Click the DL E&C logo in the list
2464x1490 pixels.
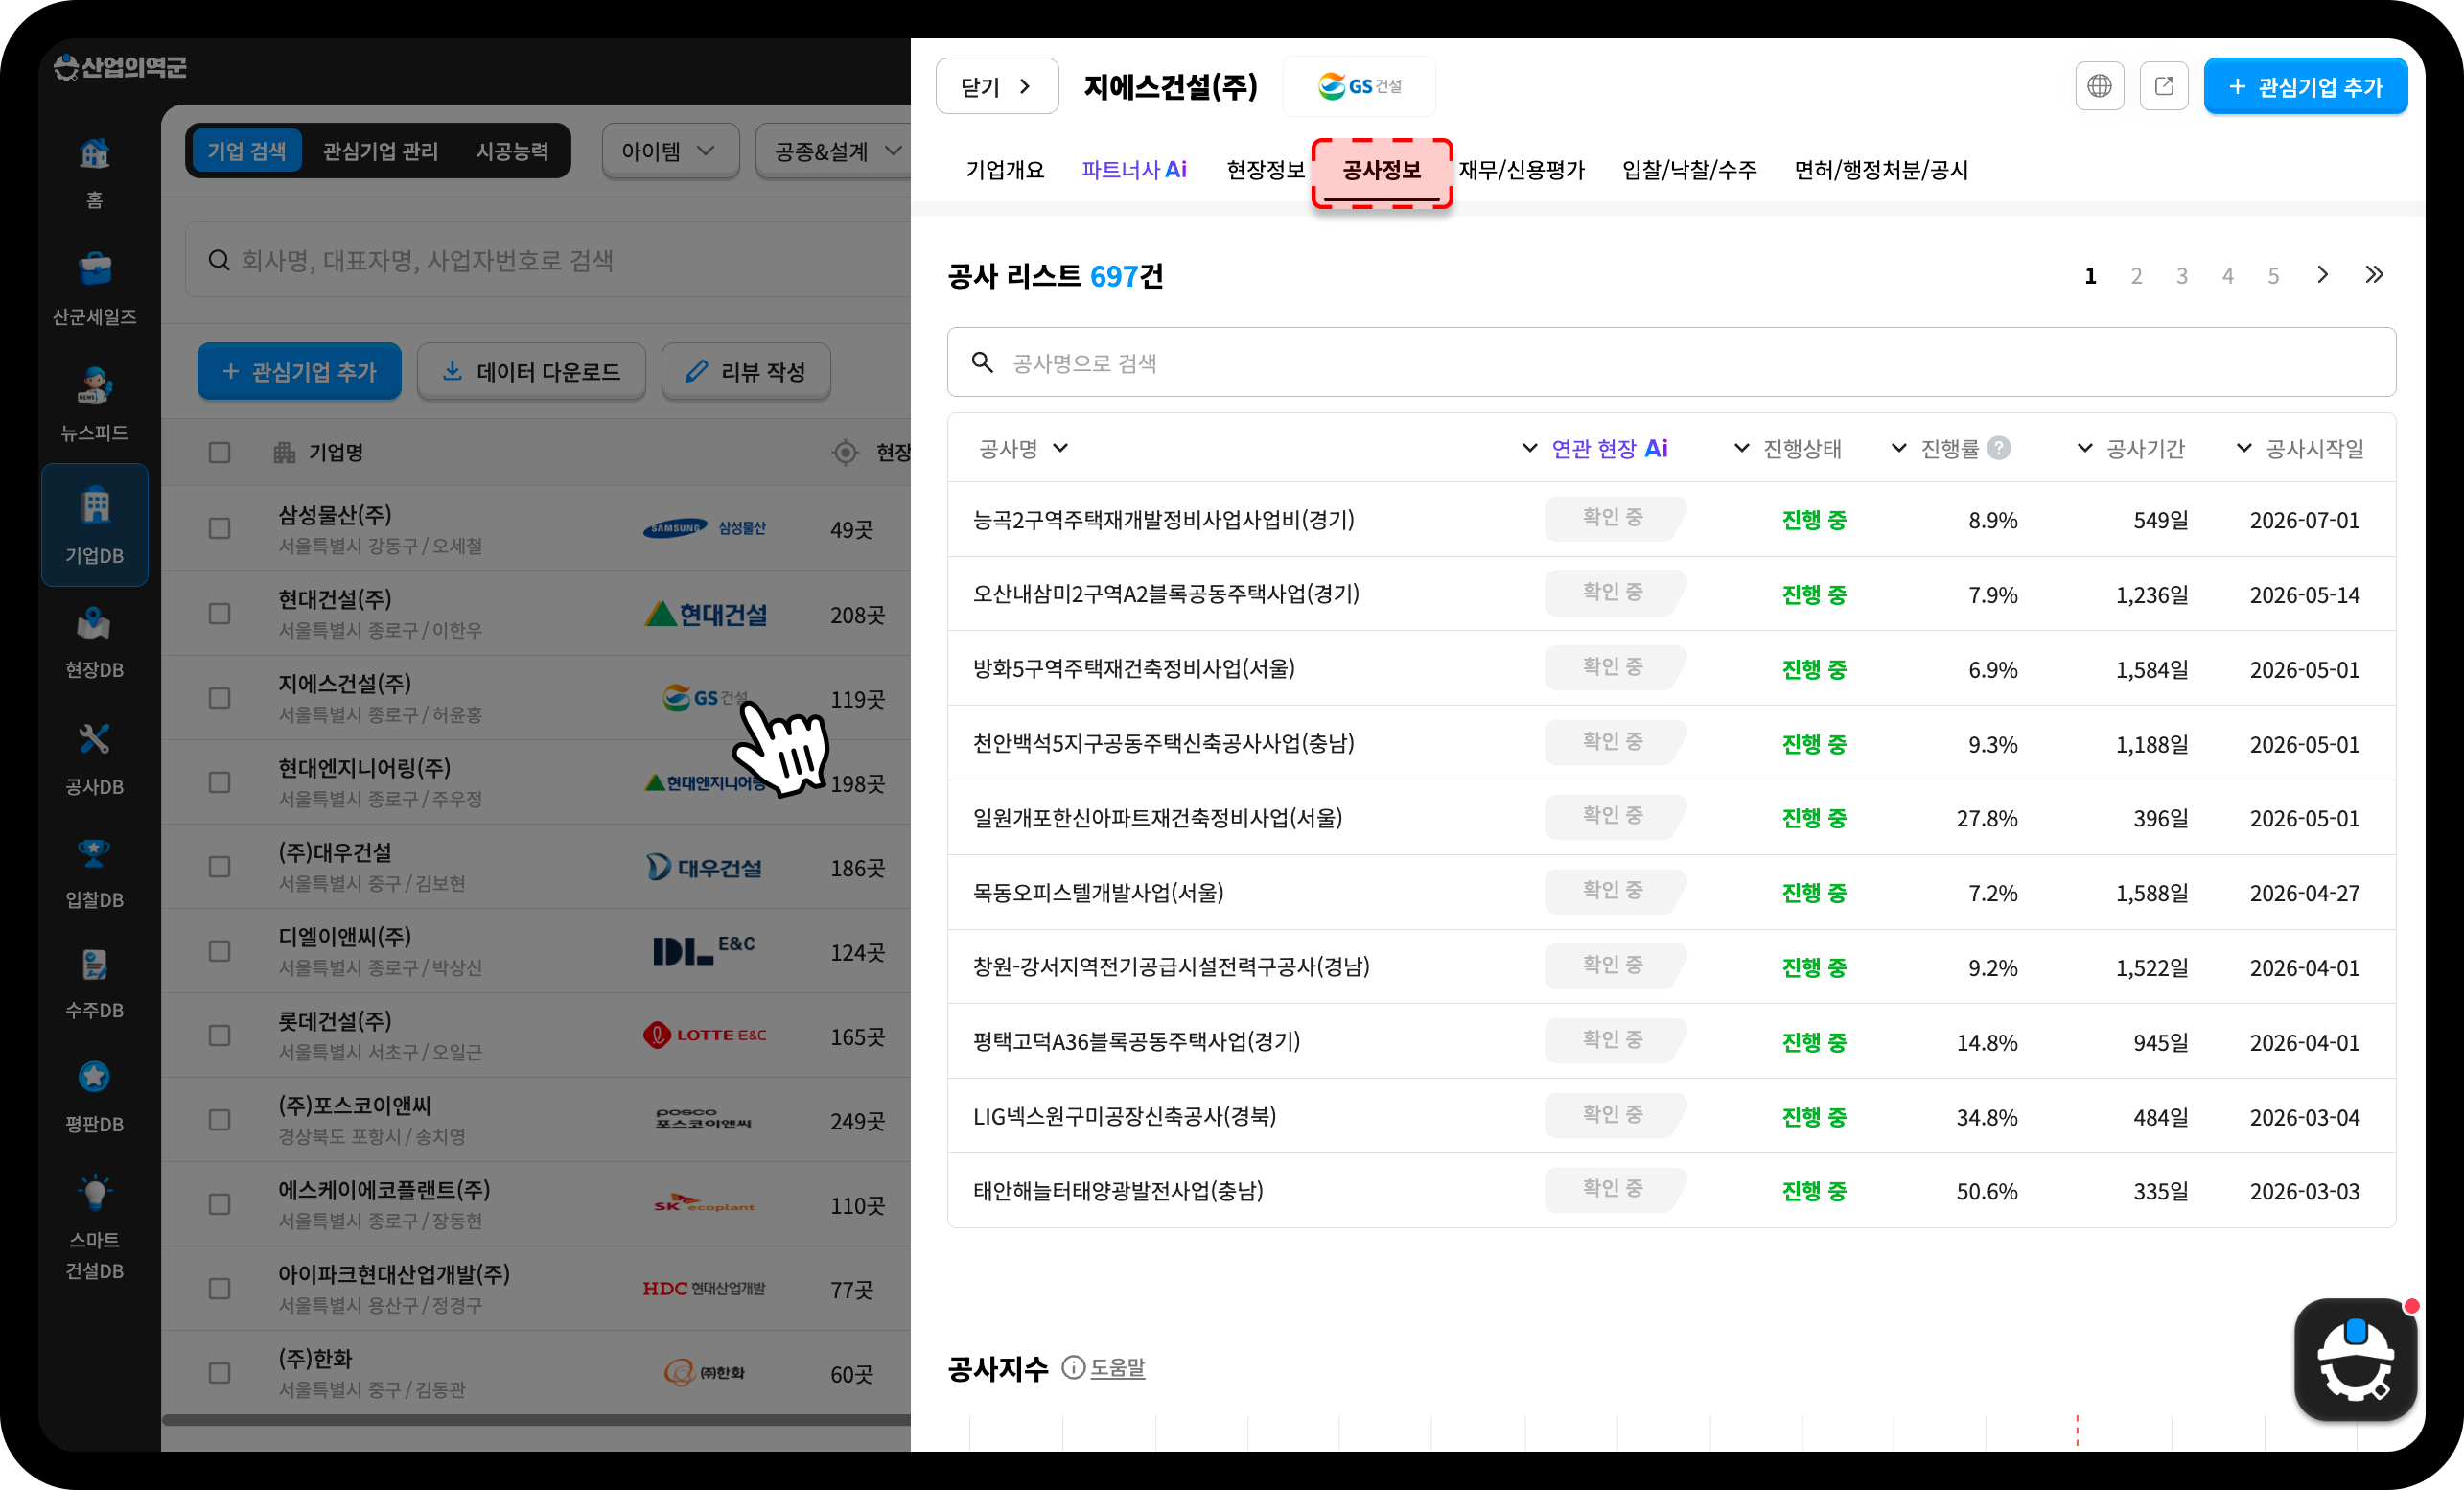[704, 951]
